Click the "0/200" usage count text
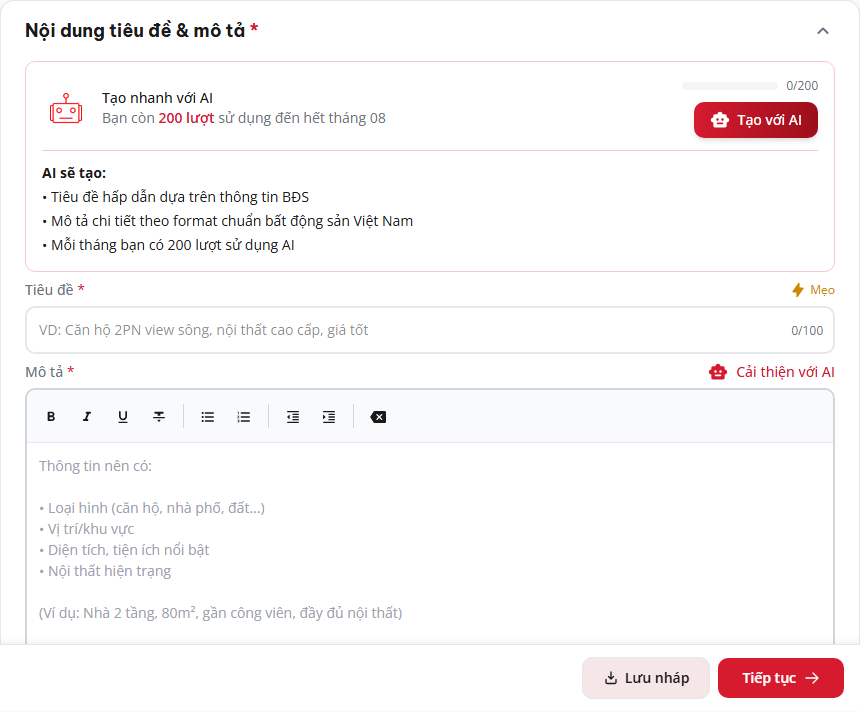Viewport: 860px width, 712px height. pyautogui.click(x=802, y=86)
